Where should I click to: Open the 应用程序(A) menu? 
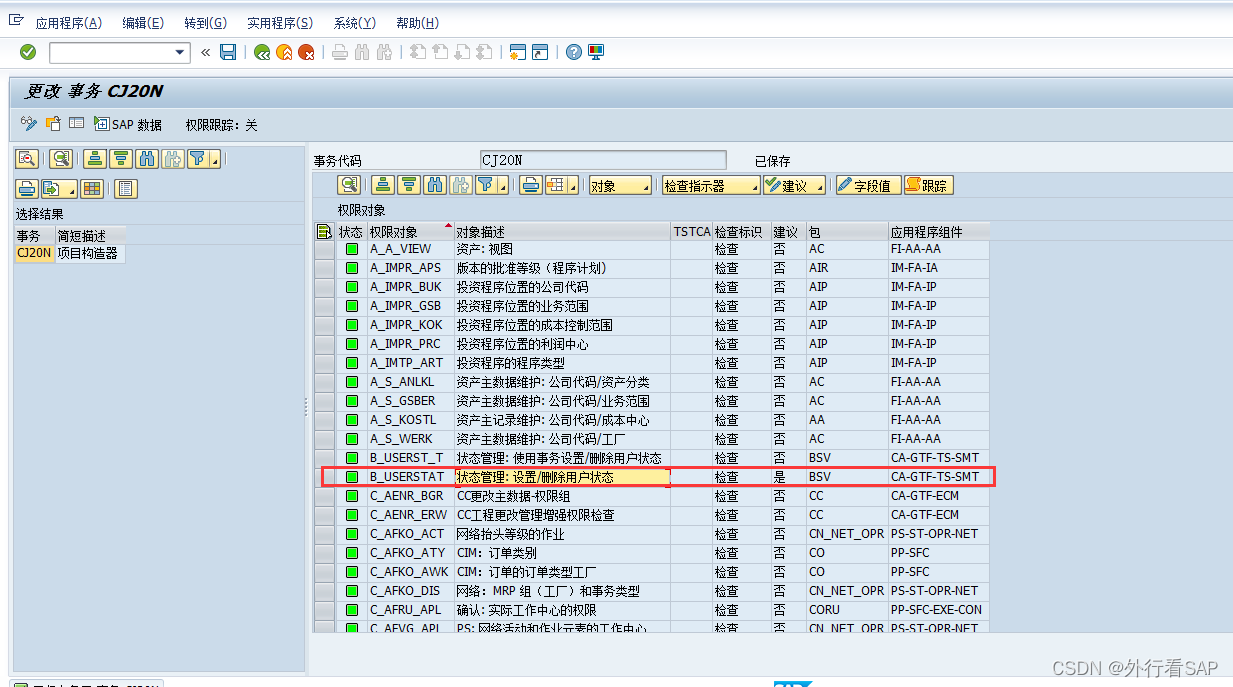[68, 23]
